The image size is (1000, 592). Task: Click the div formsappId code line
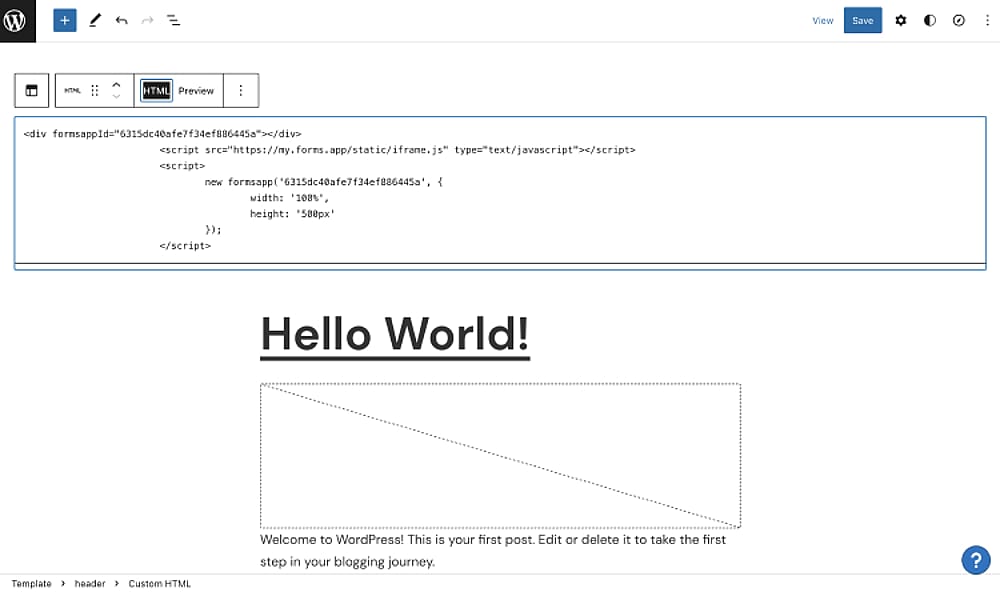[162, 133]
